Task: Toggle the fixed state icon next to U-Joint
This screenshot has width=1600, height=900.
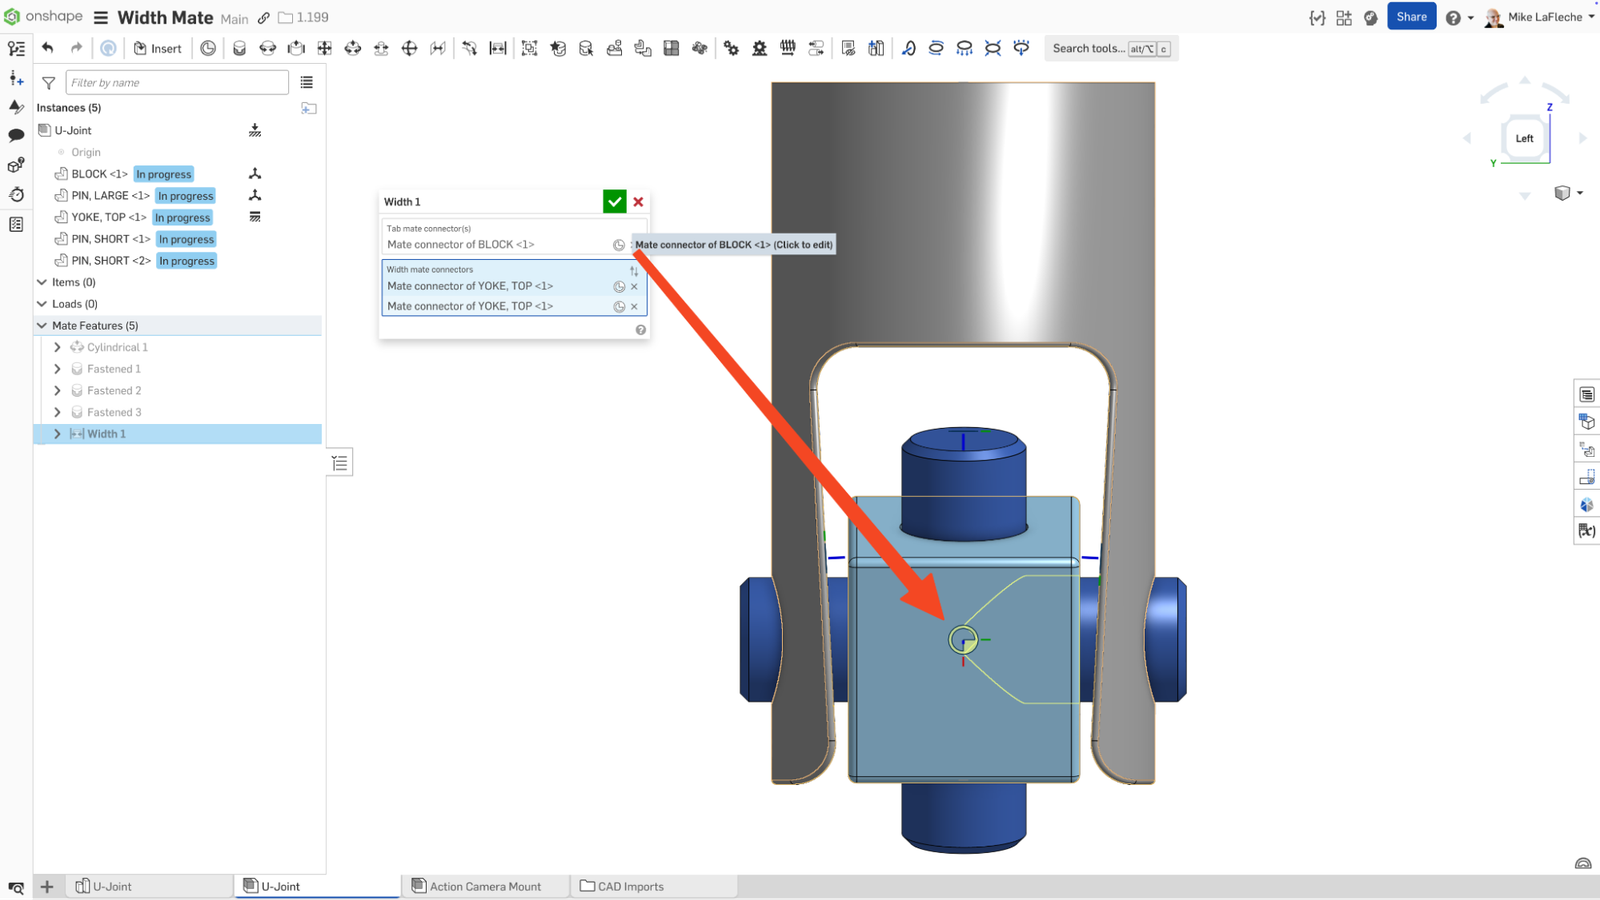Action: 255,130
